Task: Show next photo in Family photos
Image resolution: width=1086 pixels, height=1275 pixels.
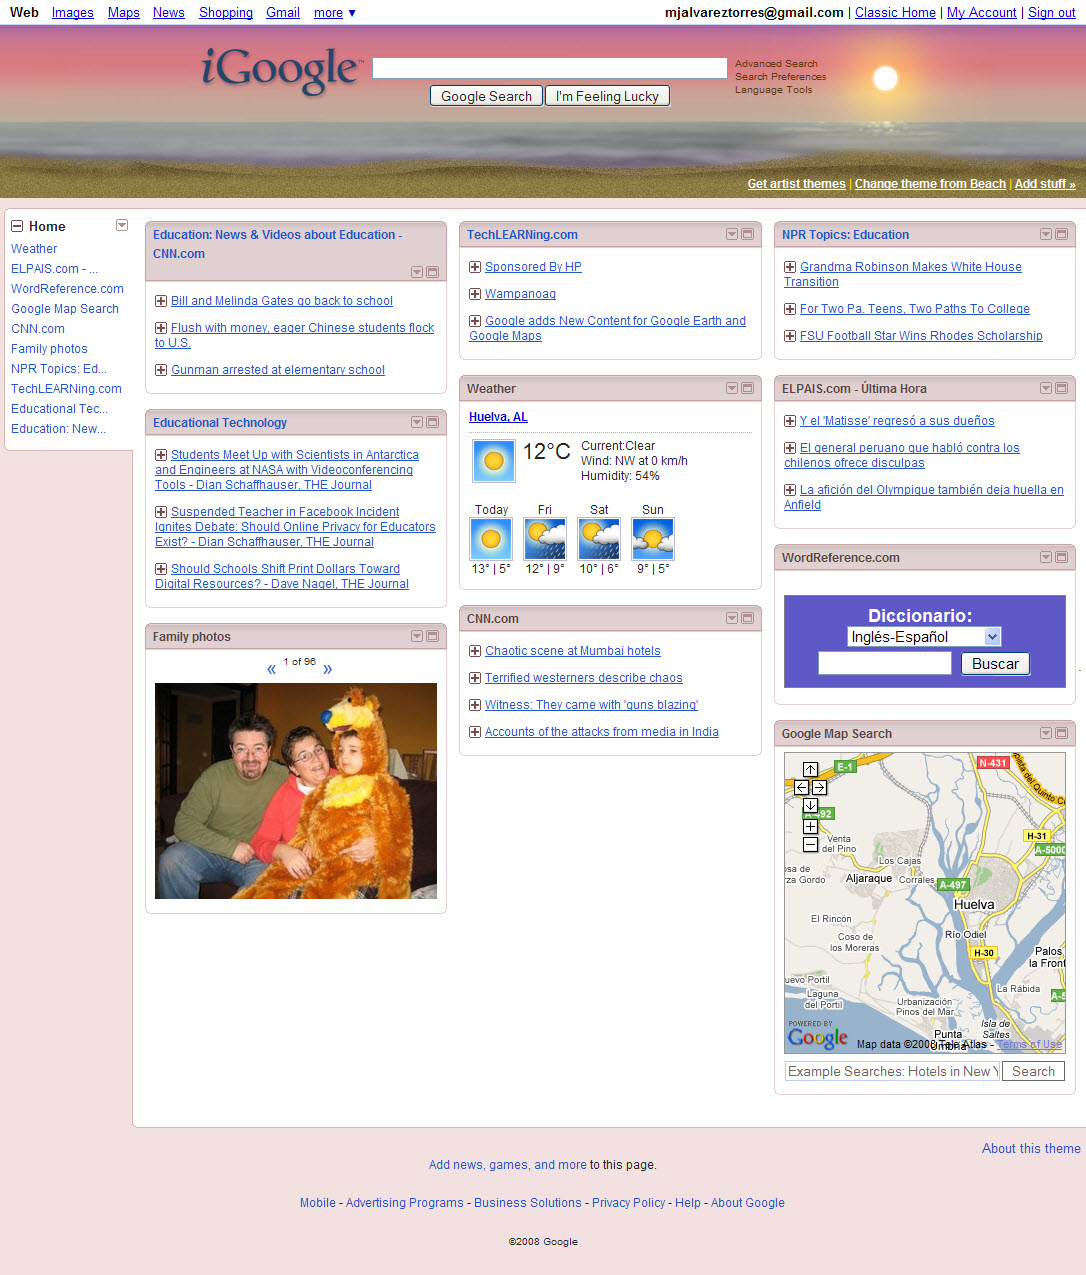Action: click(328, 669)
